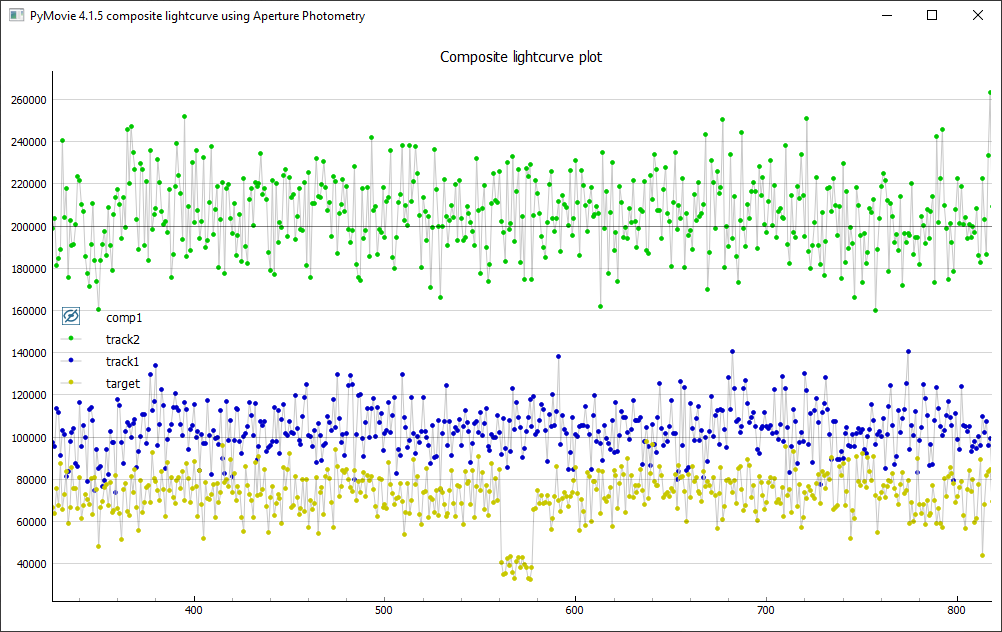1002x632 pixels.
Task: Select the track1 legend label
Action: [x=123, y=362]
